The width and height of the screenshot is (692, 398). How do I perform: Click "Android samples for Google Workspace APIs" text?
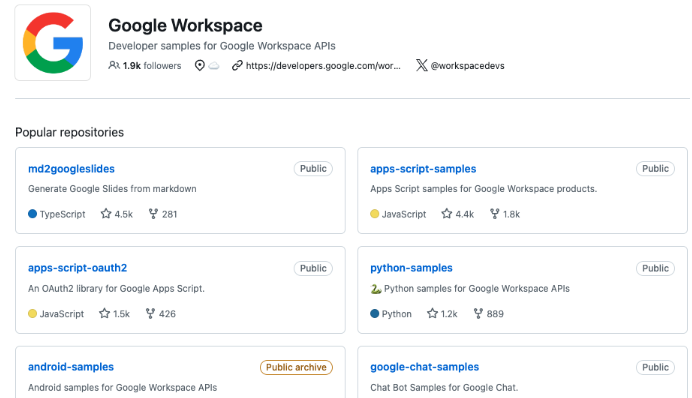122,388
